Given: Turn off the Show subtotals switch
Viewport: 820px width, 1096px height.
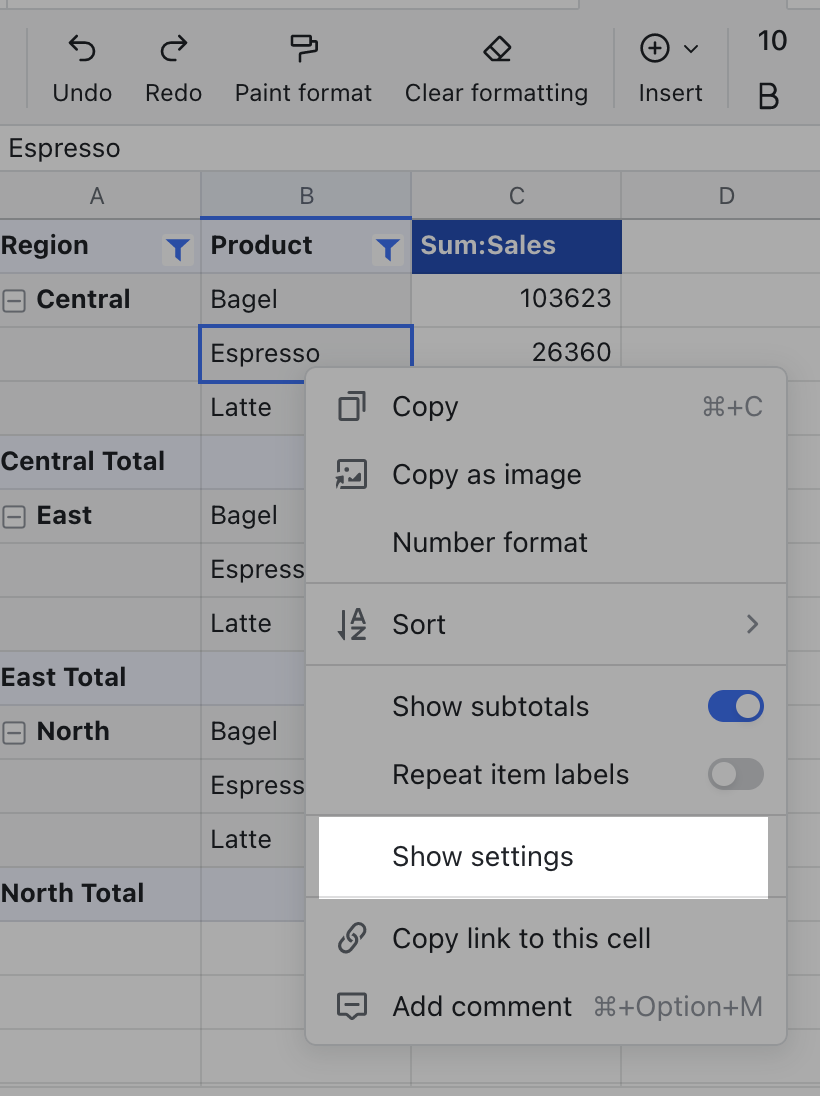Looking at the screenshot, I should [x=735, y=707].
